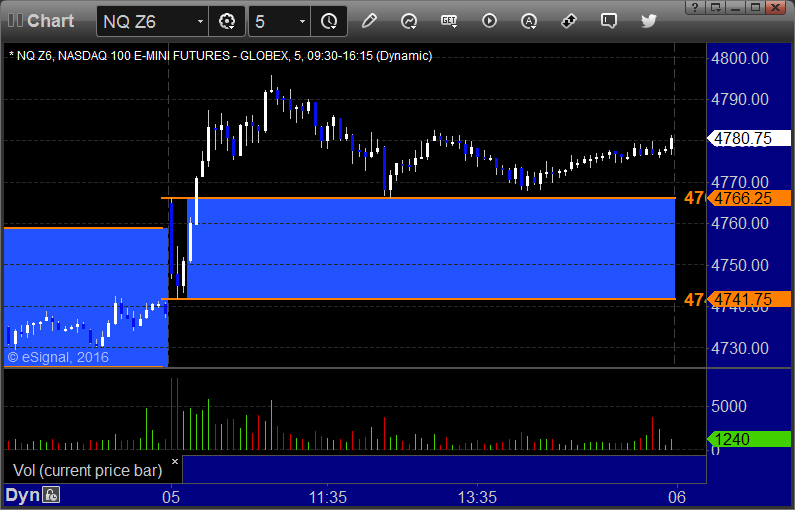This screenshot has height=510, width=795.
Task: Click the 13:35 time axis label
Action: tap(477, 497)
